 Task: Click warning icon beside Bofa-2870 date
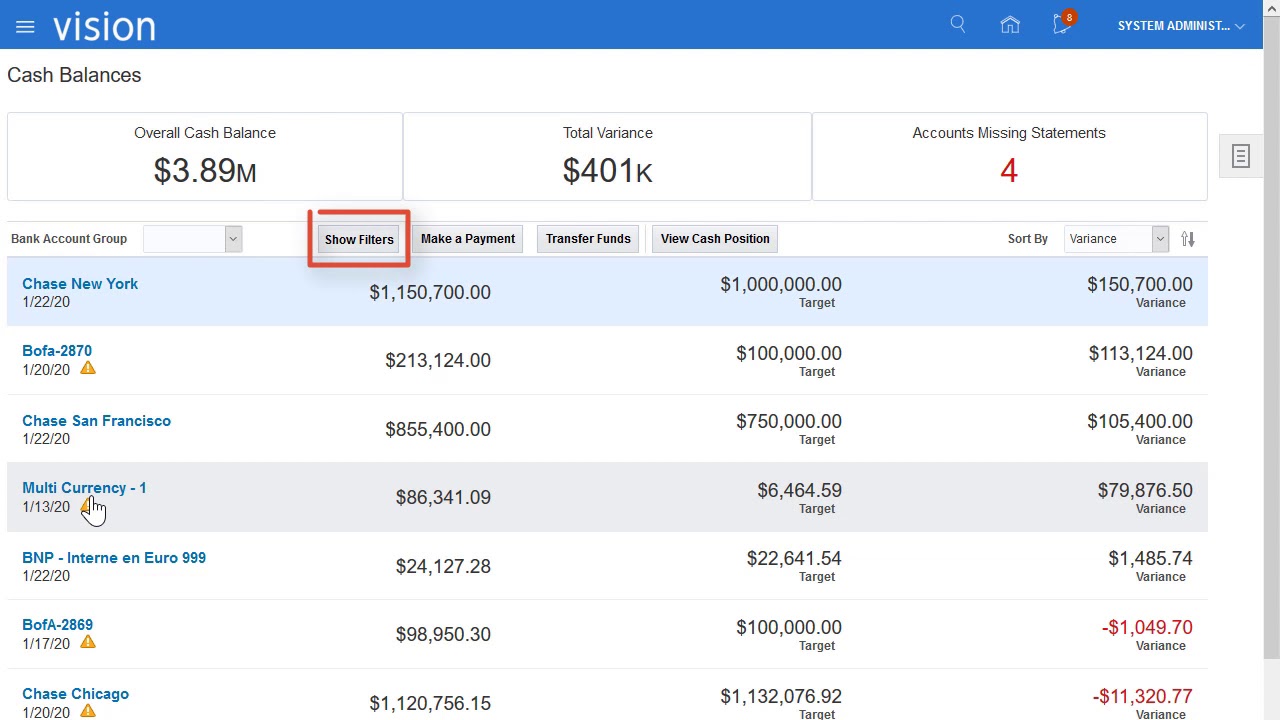tap(88, 368)
